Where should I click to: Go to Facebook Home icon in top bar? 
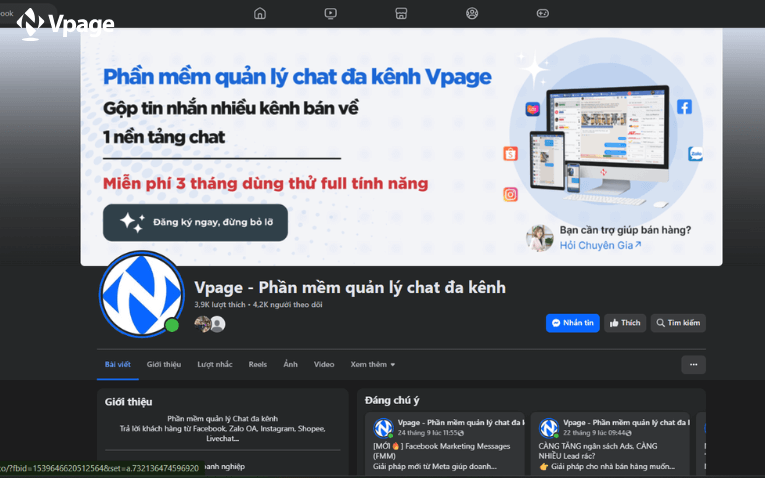pos(260,13)
